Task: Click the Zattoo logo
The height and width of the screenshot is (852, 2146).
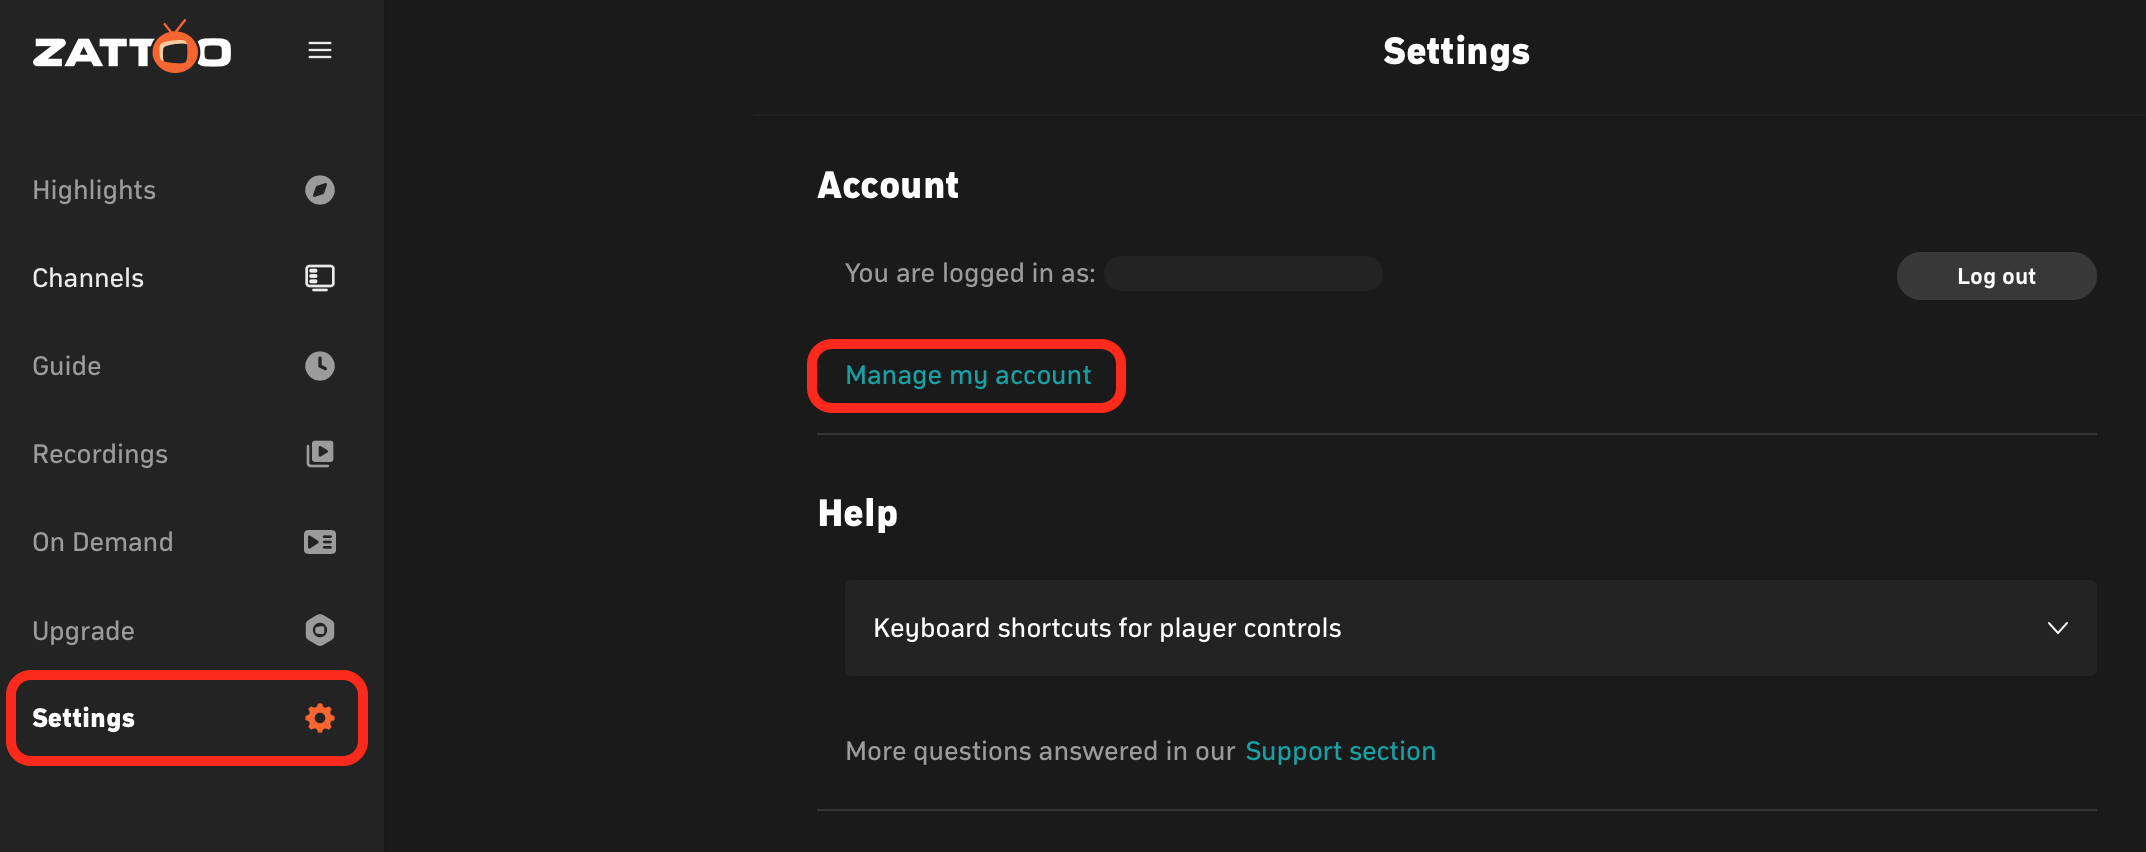Action: (x=132, y=49)
